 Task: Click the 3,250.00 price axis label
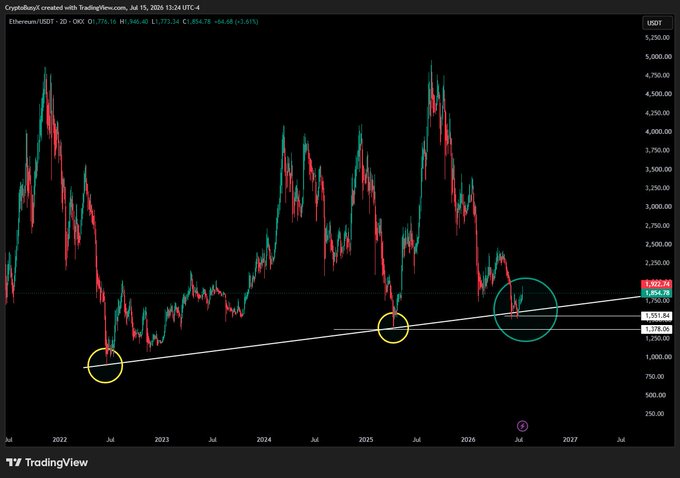pos(657,188)
